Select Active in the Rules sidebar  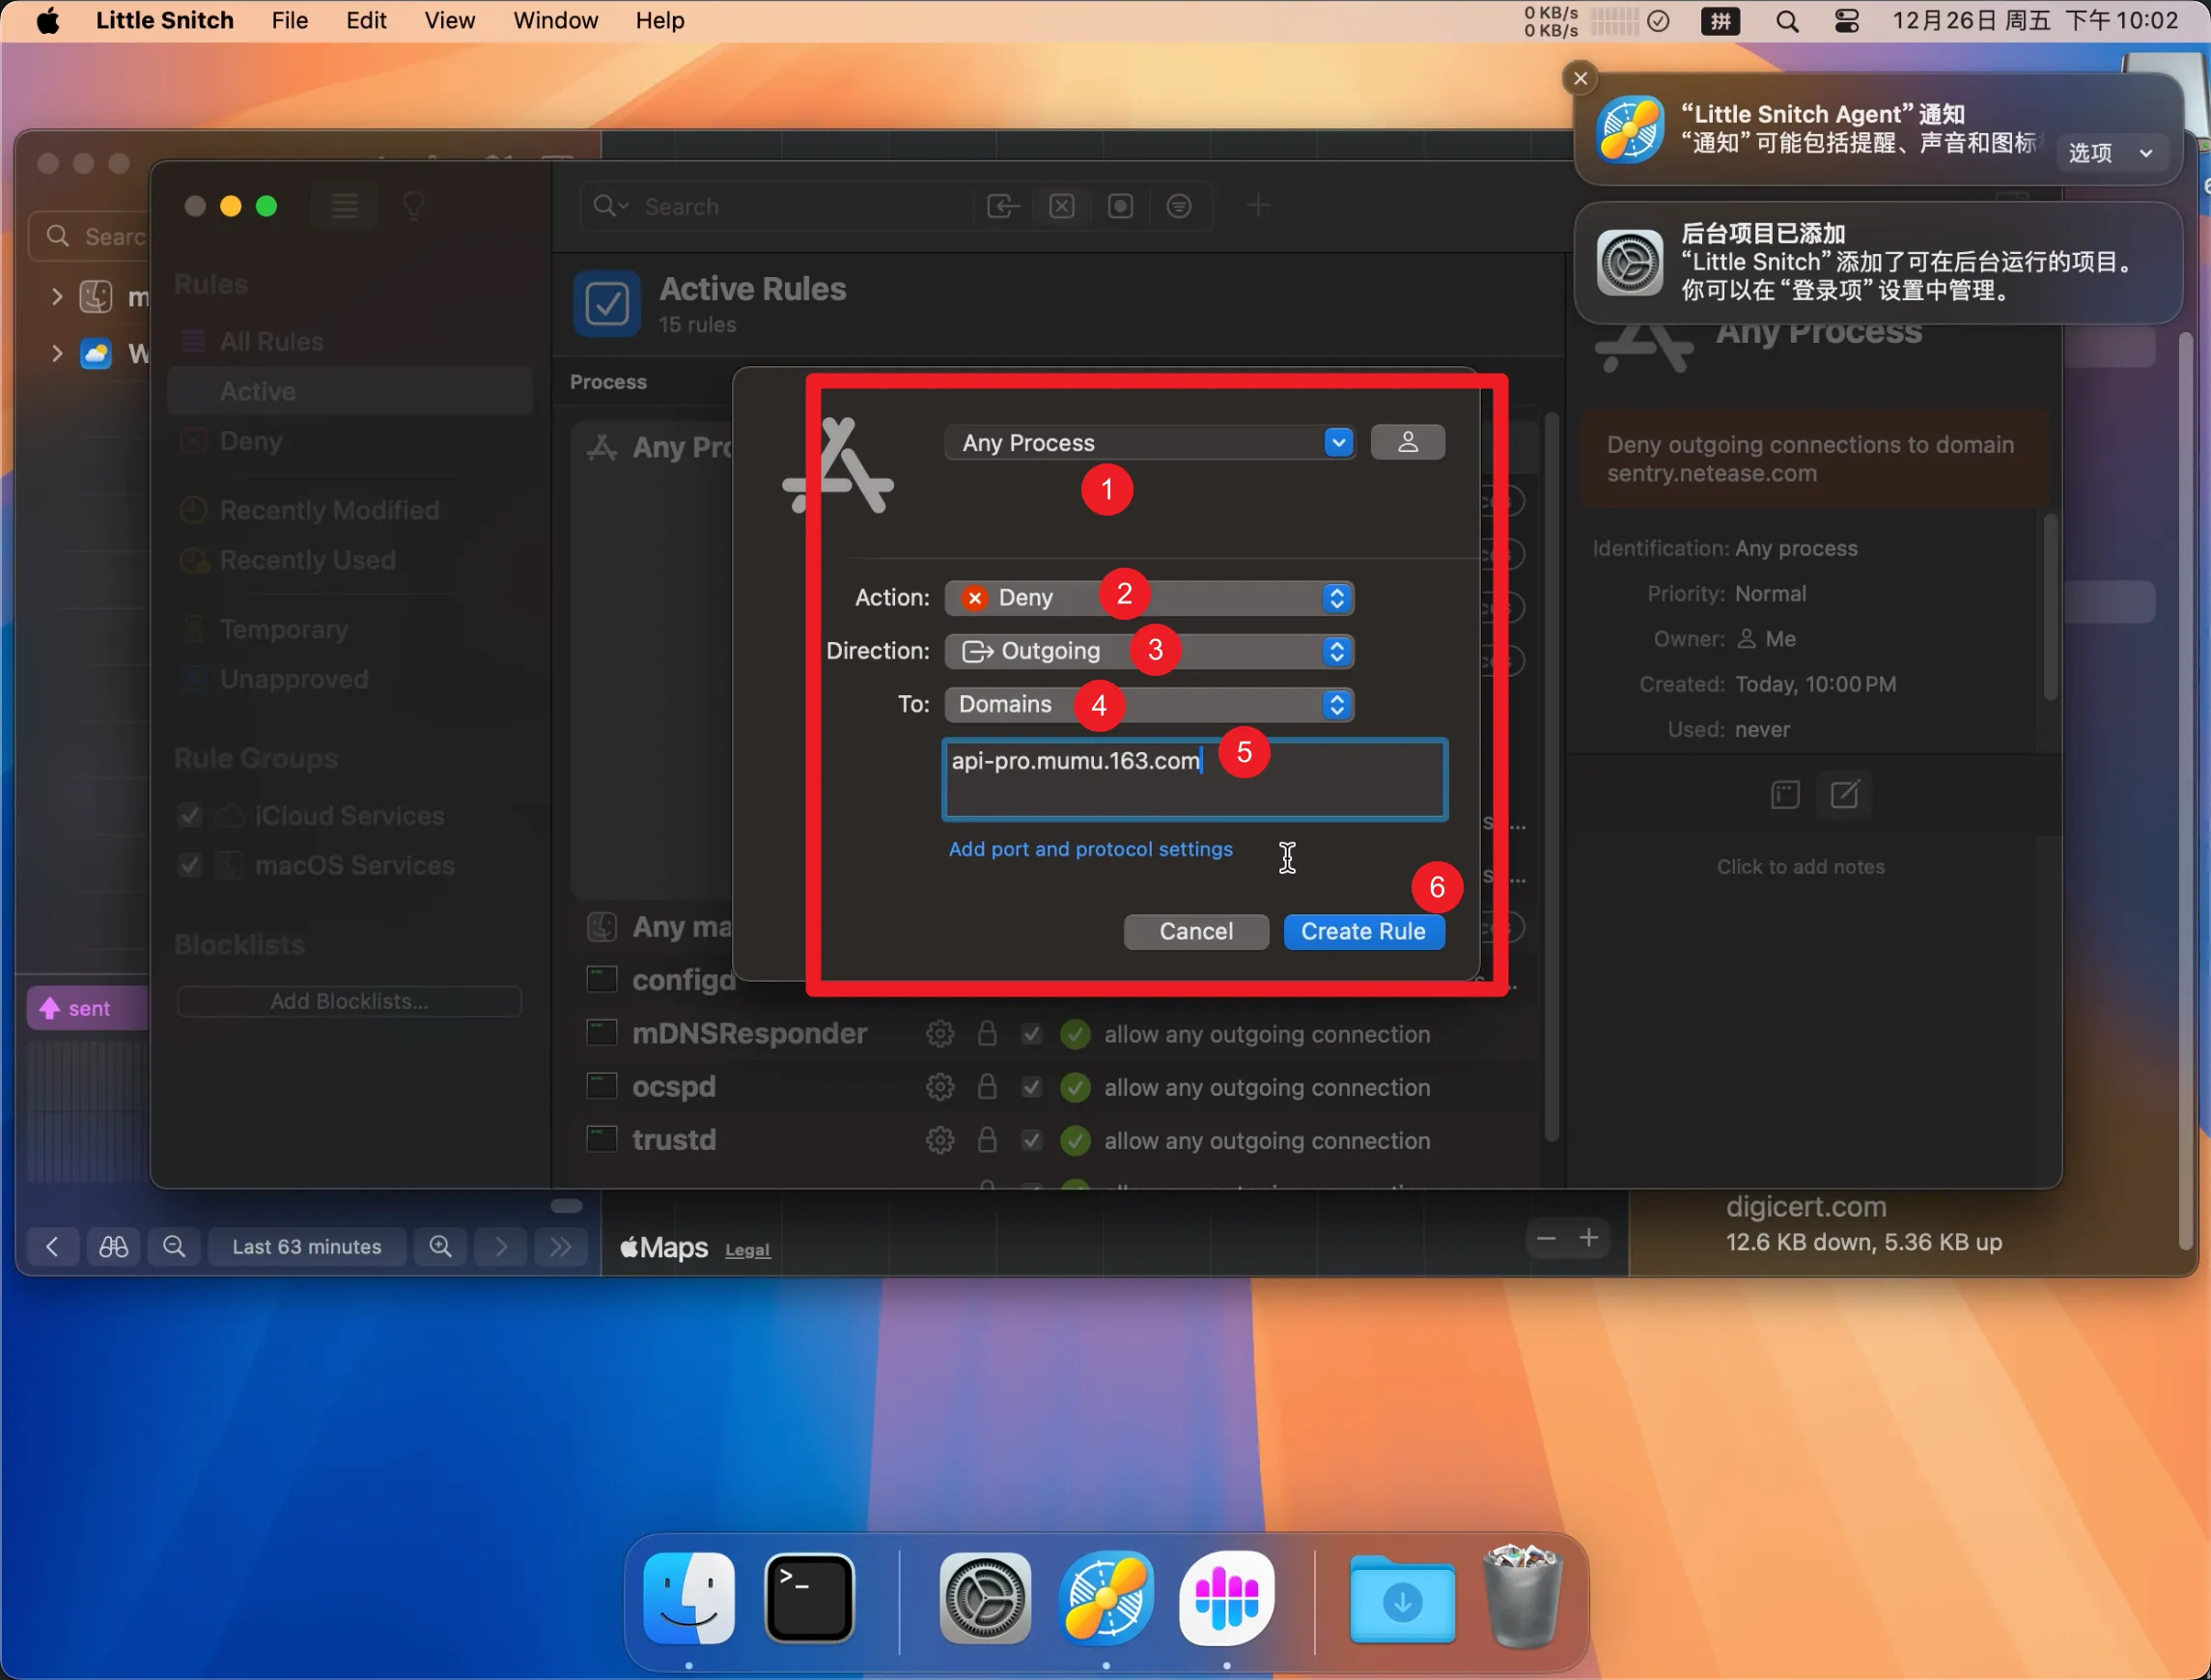click(350, 391)
